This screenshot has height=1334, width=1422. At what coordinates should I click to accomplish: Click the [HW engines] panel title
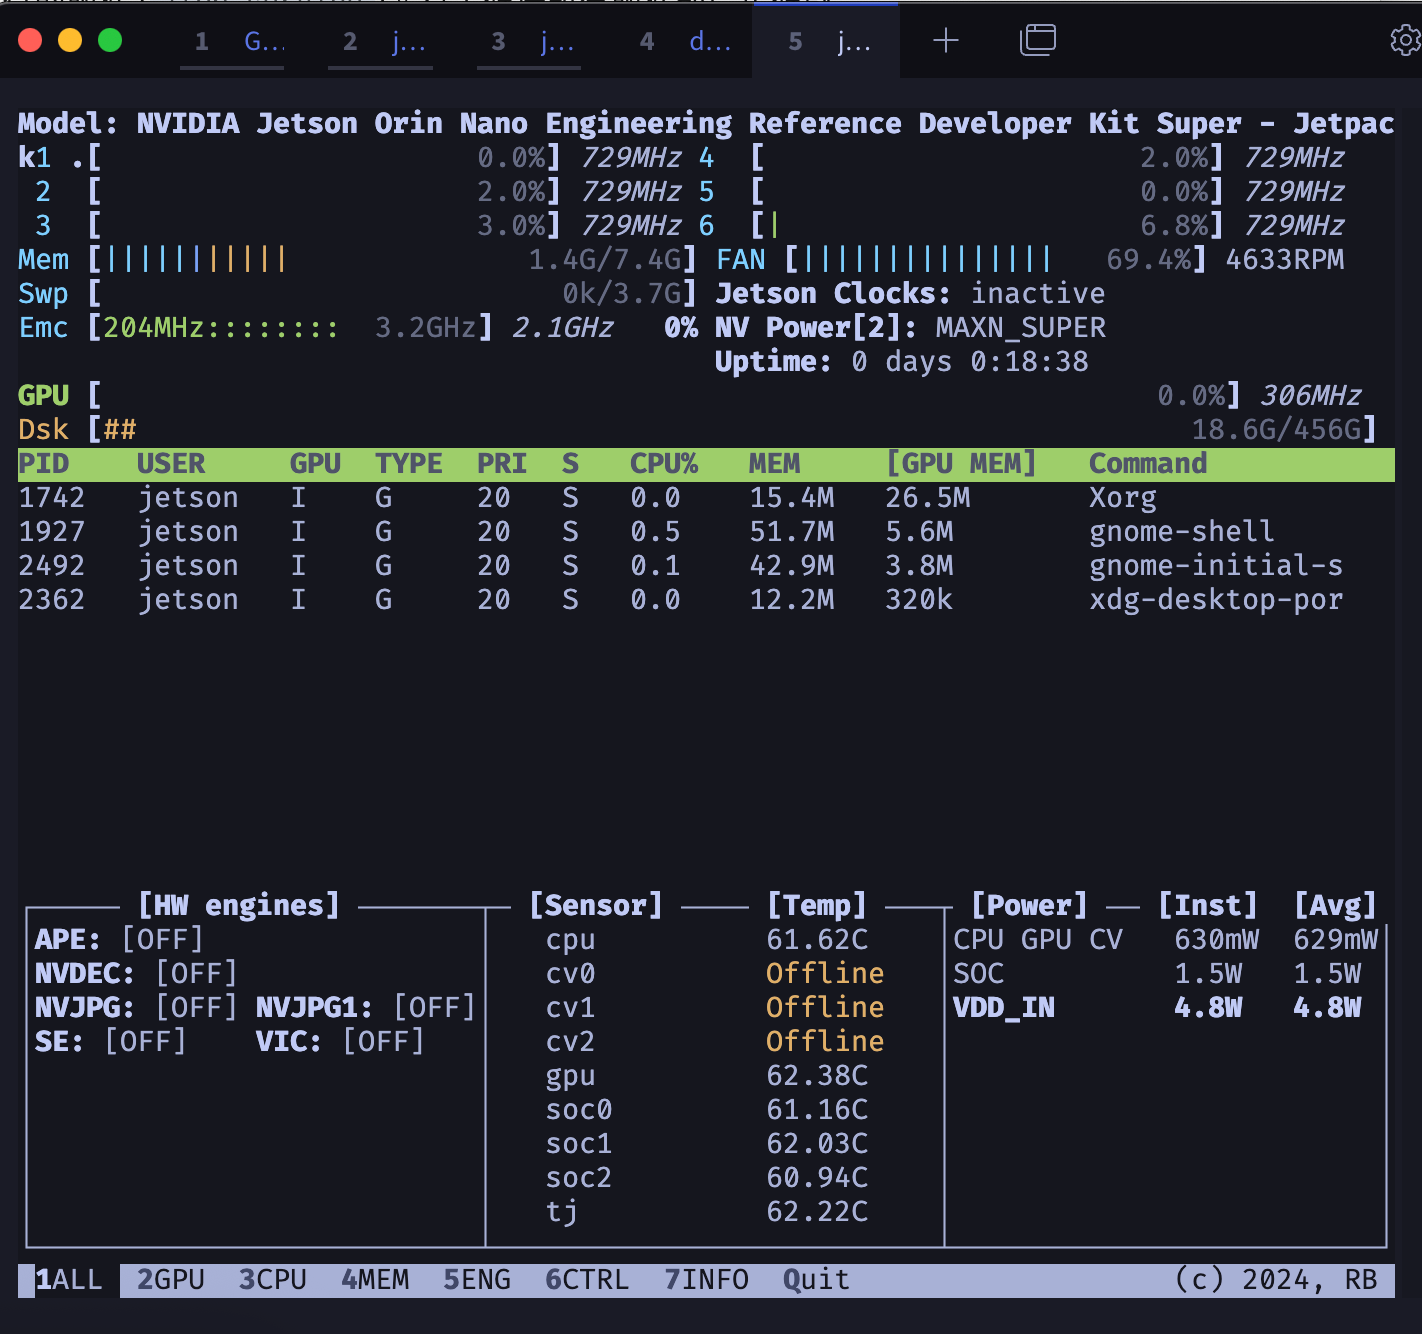239,906
